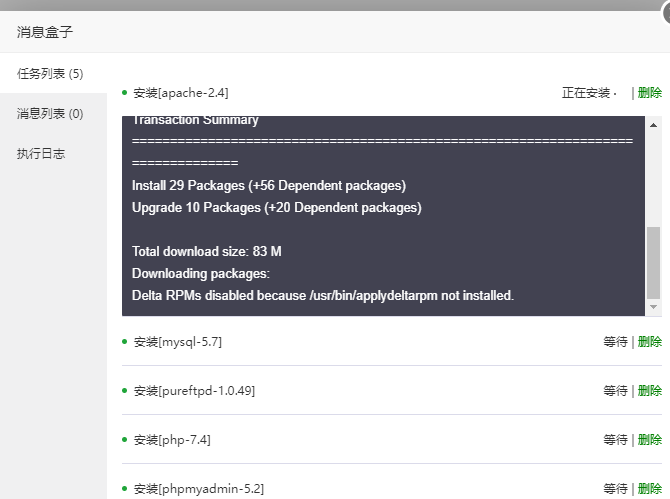Open the 执行日志 tab
The height and width of the screenshot is (499, 670).
41,154
